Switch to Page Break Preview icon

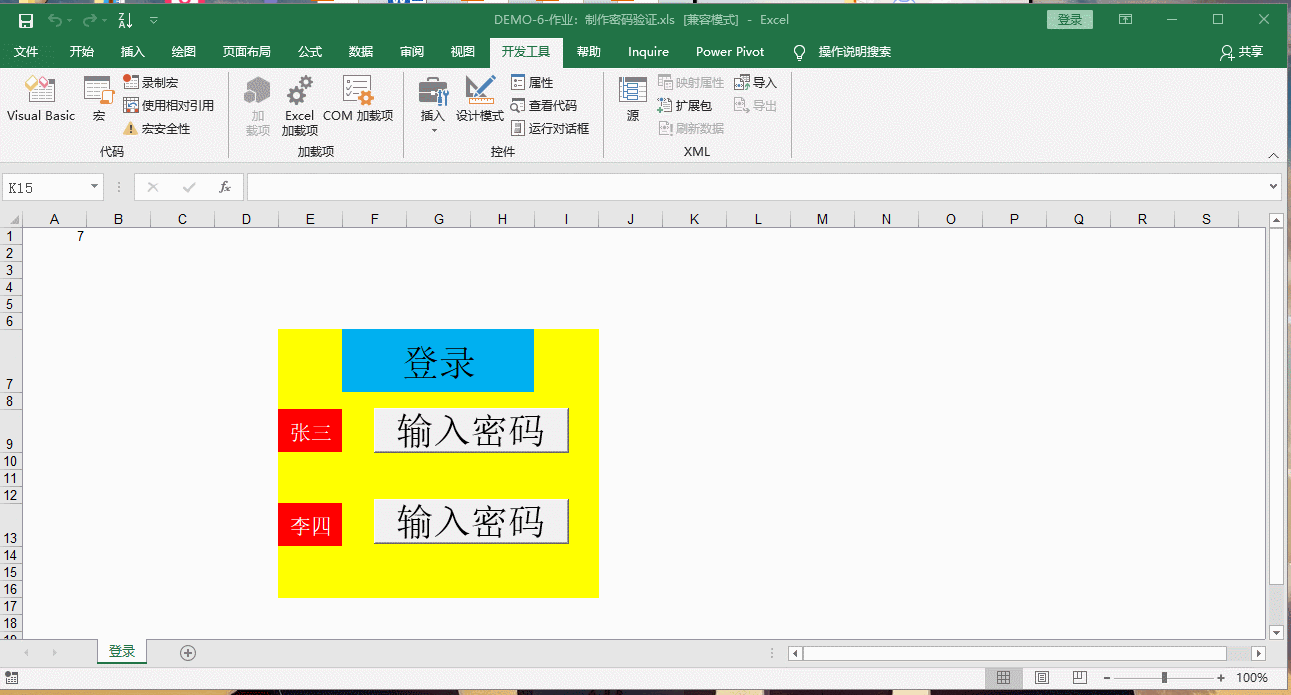coord(1080,678)
